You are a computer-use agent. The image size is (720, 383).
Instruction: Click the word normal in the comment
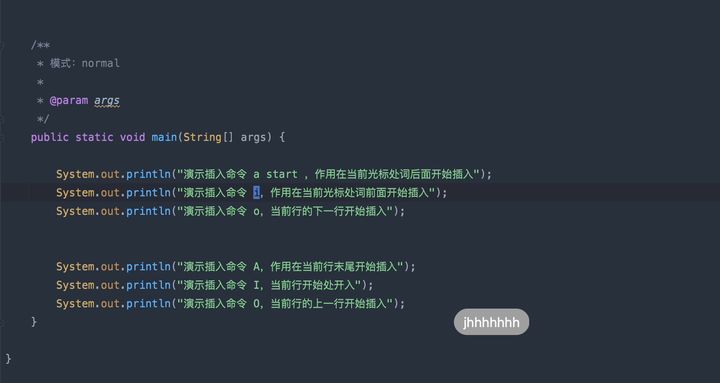pyautogui.click(x=101, y=63)
